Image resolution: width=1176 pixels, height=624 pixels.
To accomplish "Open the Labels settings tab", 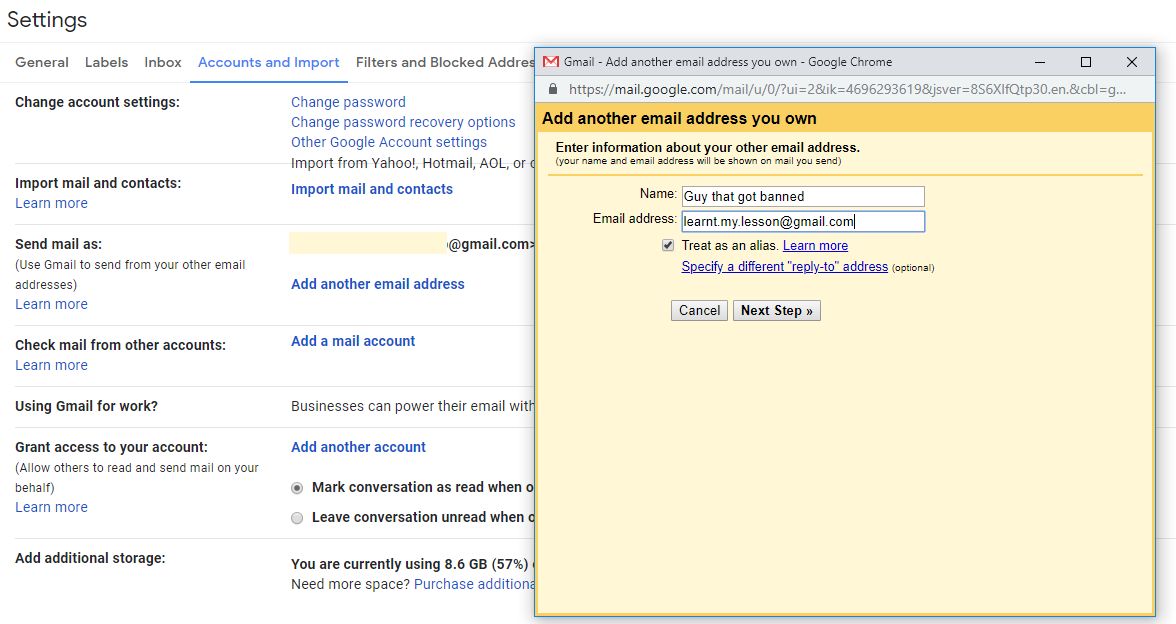I will click(106, 62).
